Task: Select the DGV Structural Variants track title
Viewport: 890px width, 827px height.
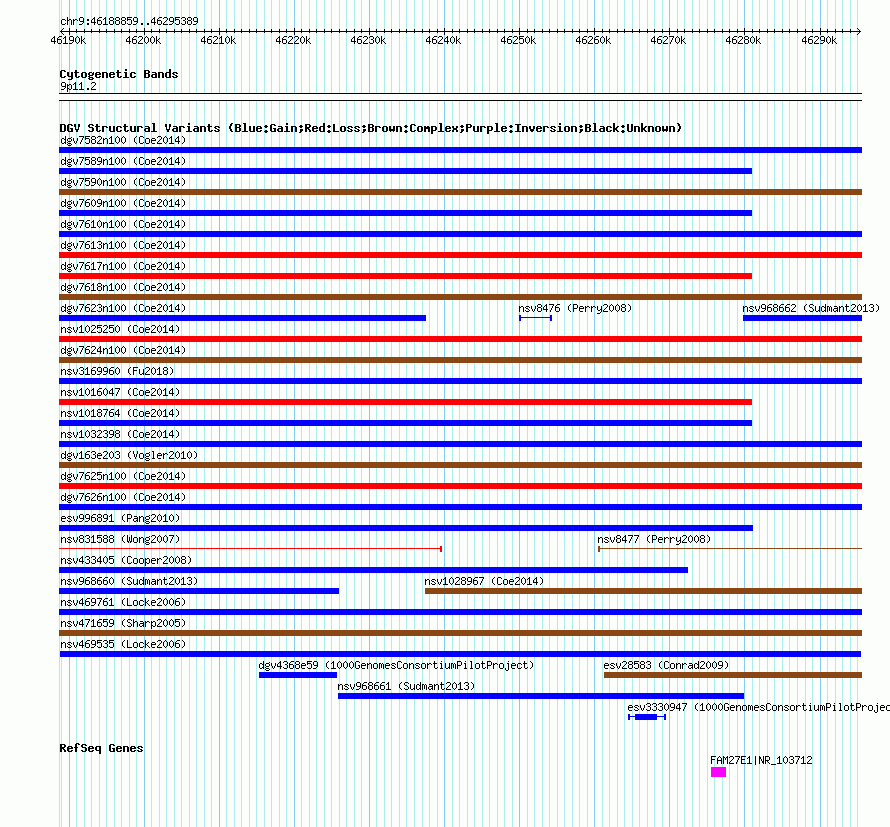Action: [x=371, y=128]
